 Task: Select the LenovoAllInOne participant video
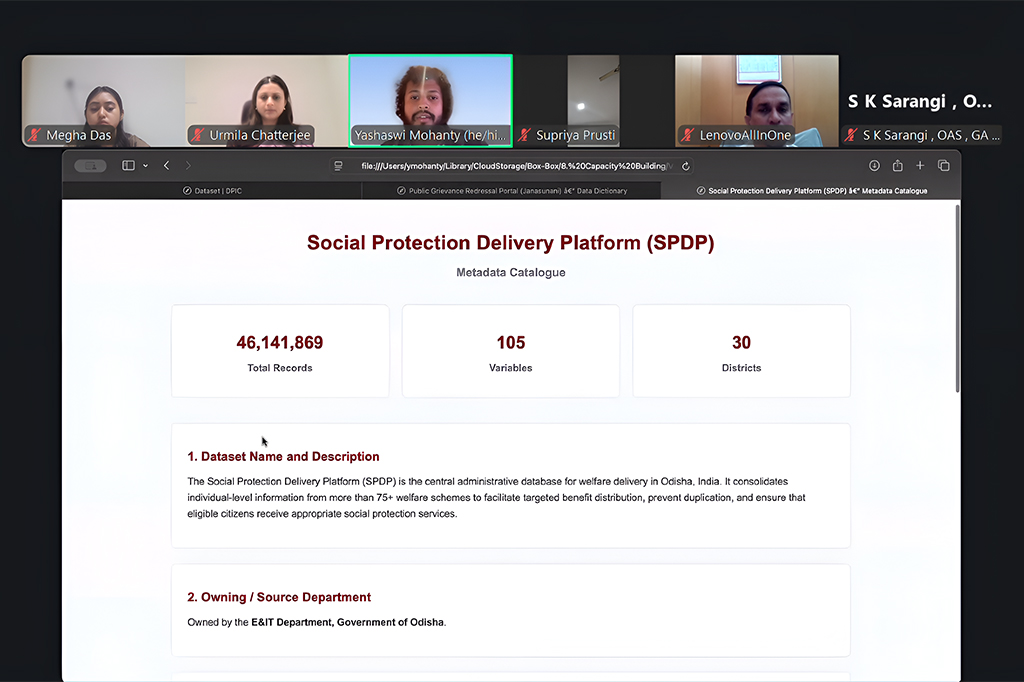coord(757,101)
